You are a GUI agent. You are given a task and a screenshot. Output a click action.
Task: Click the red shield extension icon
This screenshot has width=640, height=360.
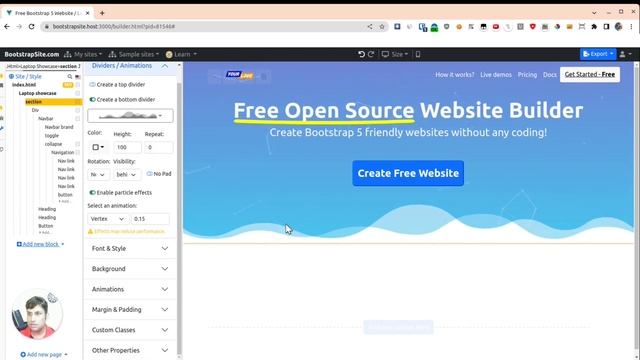[533, 27]
